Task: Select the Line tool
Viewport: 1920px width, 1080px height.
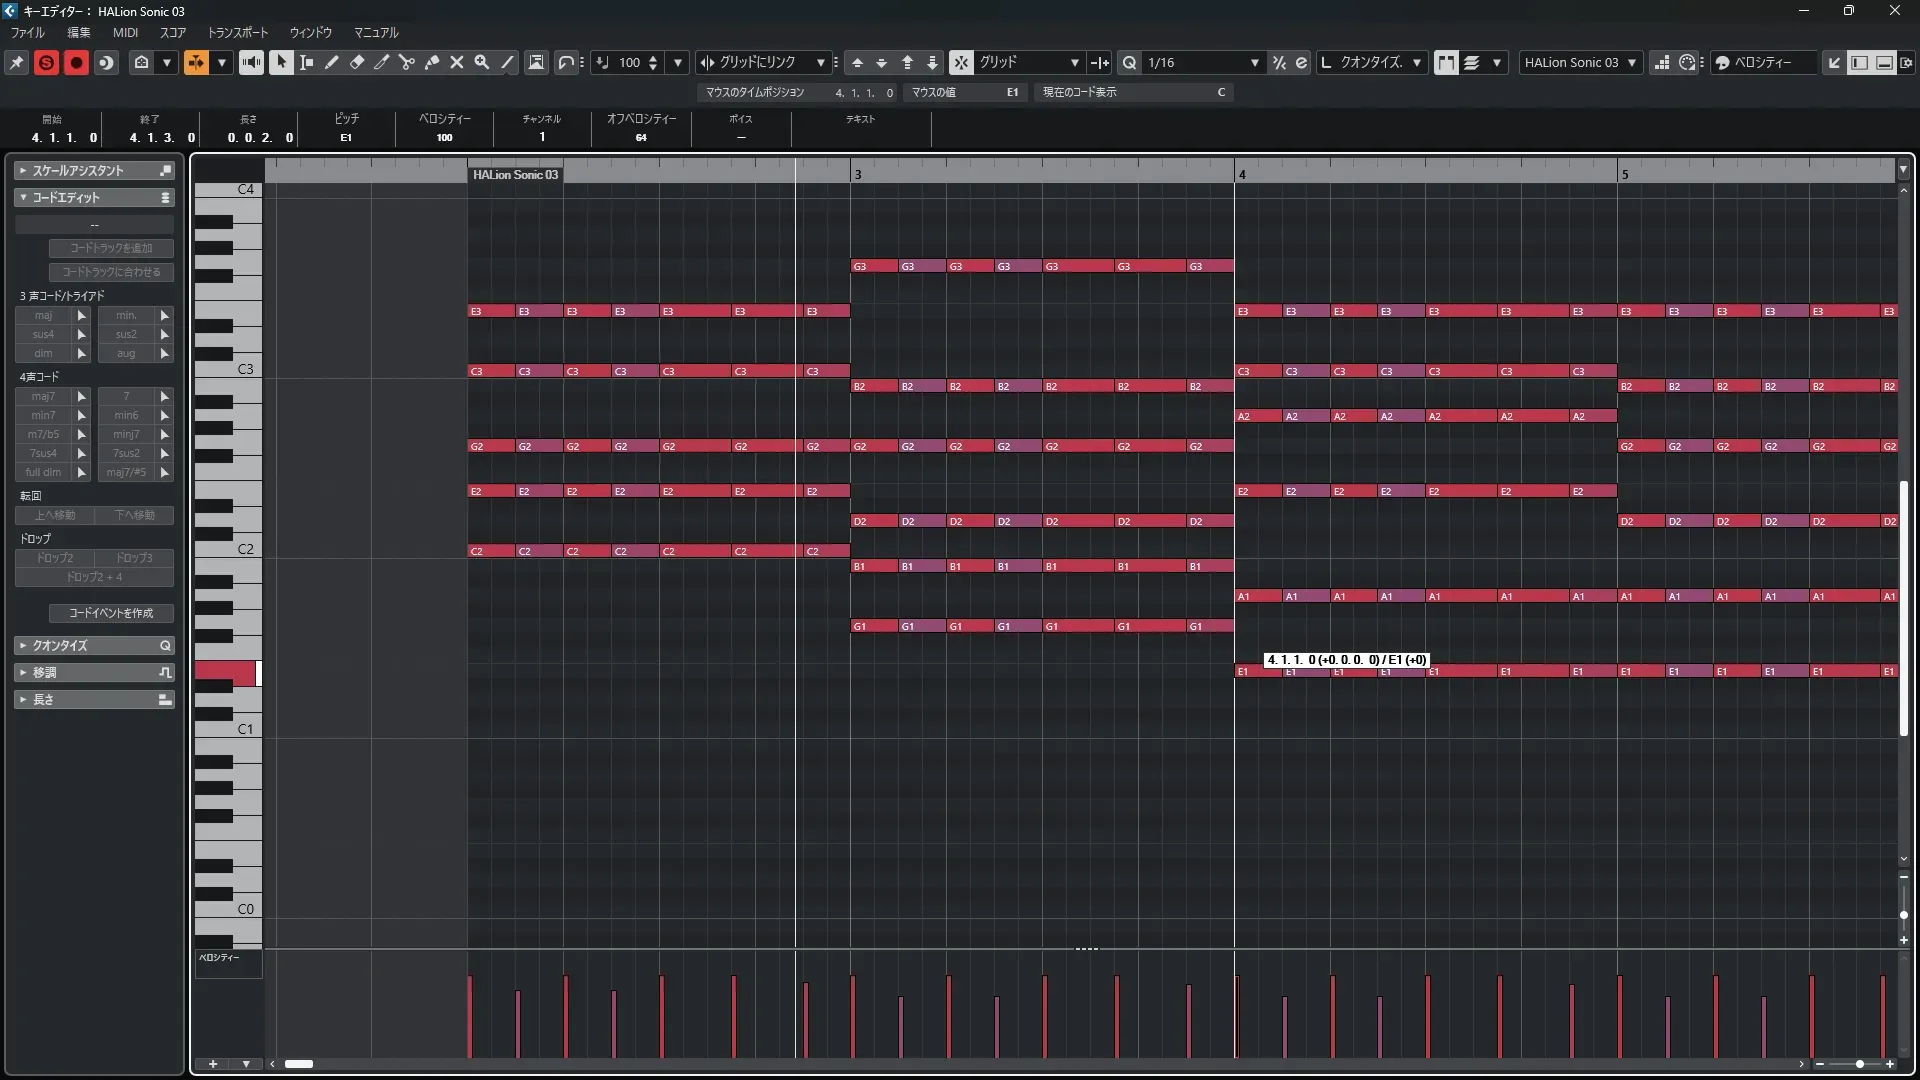Action: (507, 62)
